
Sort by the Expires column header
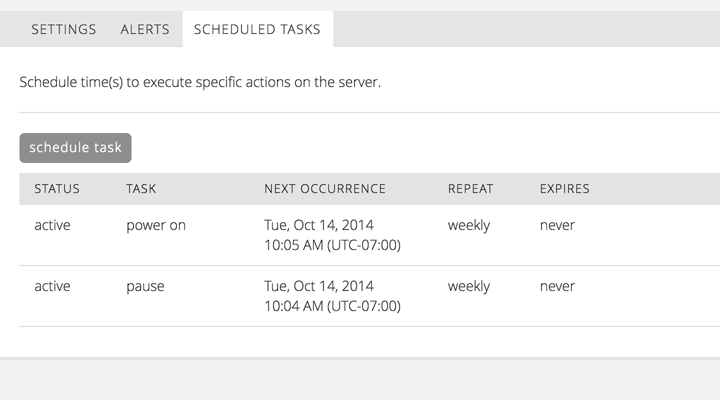[564, 189]
